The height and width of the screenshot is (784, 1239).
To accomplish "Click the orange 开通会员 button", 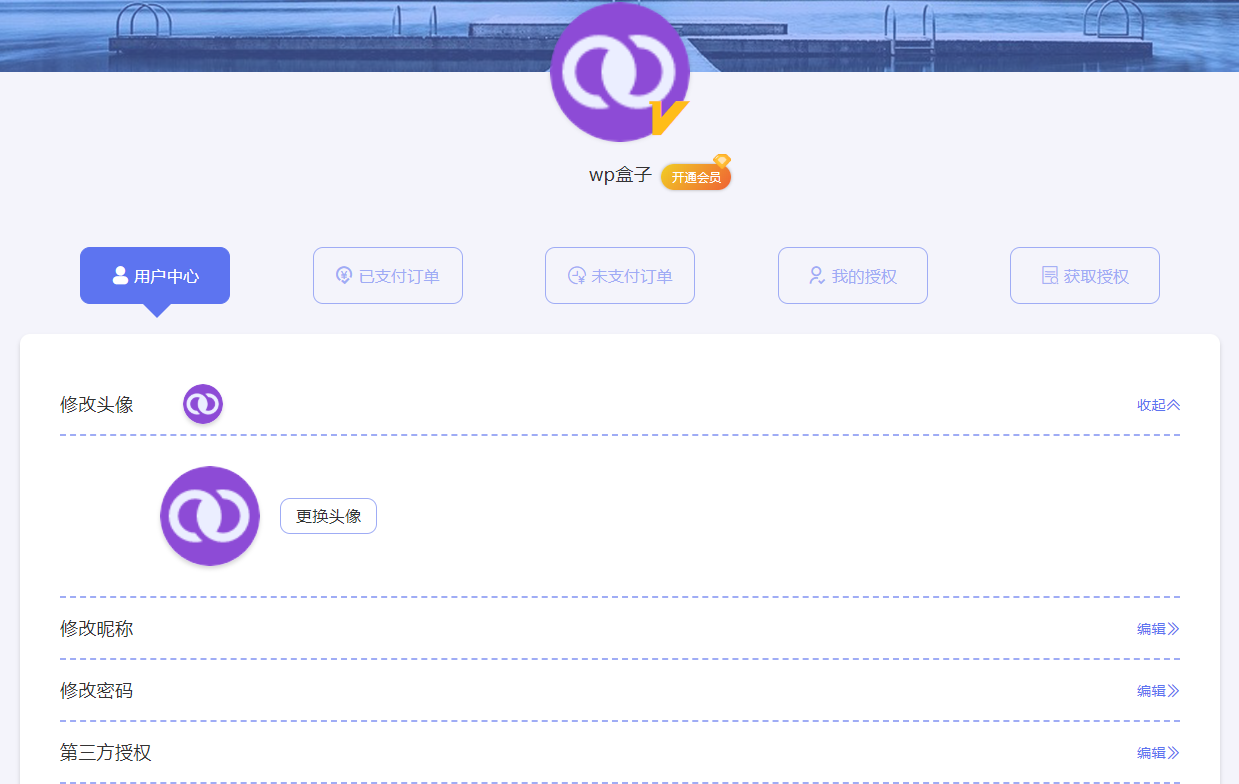I will pyautogui.click(x=696, y=174).
